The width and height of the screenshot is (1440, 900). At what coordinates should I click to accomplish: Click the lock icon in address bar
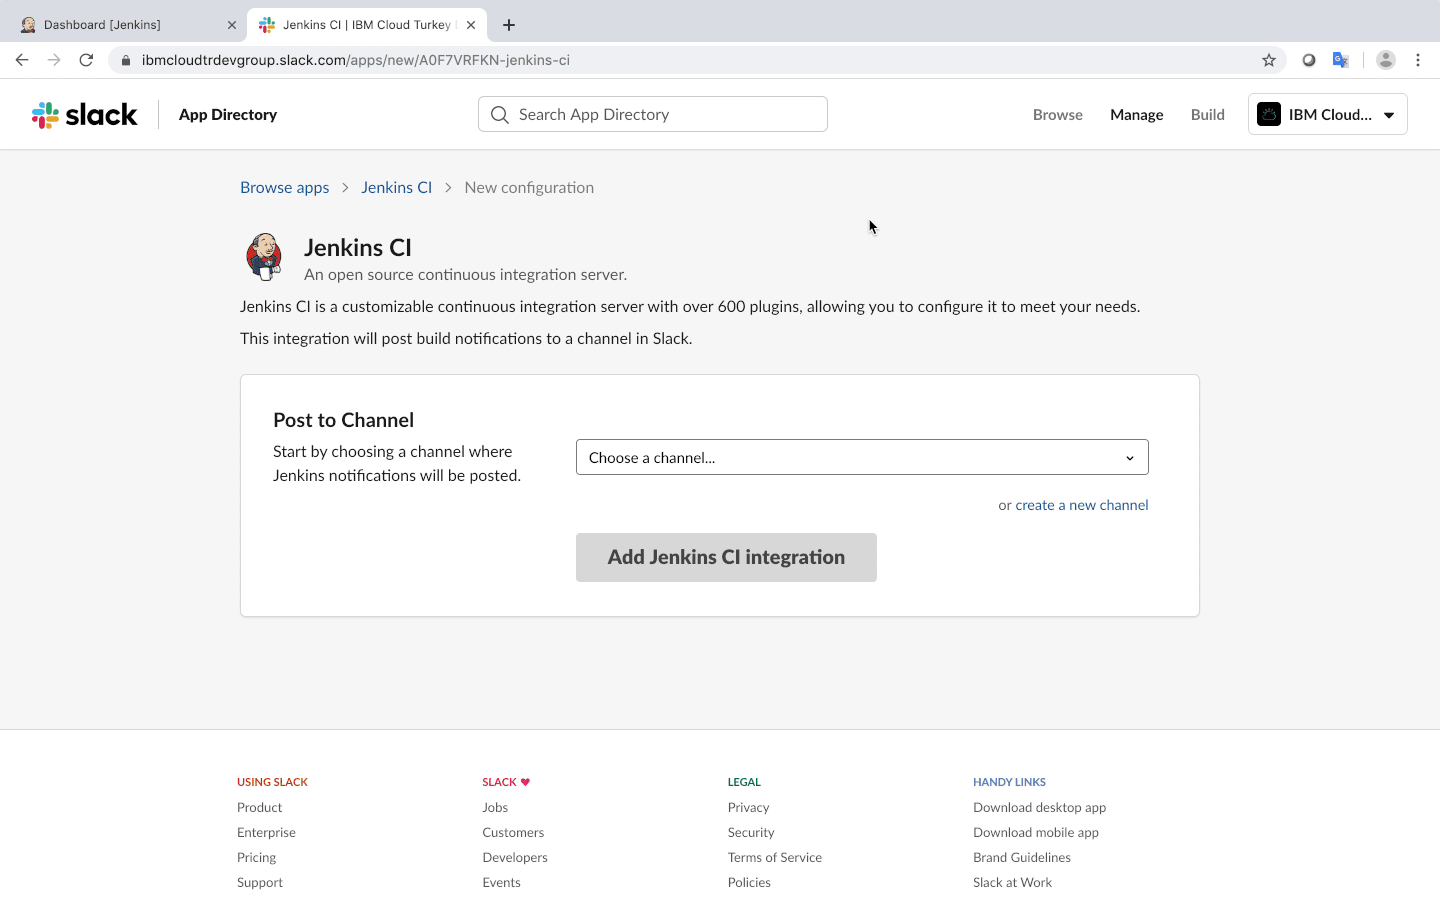[126, 60]
